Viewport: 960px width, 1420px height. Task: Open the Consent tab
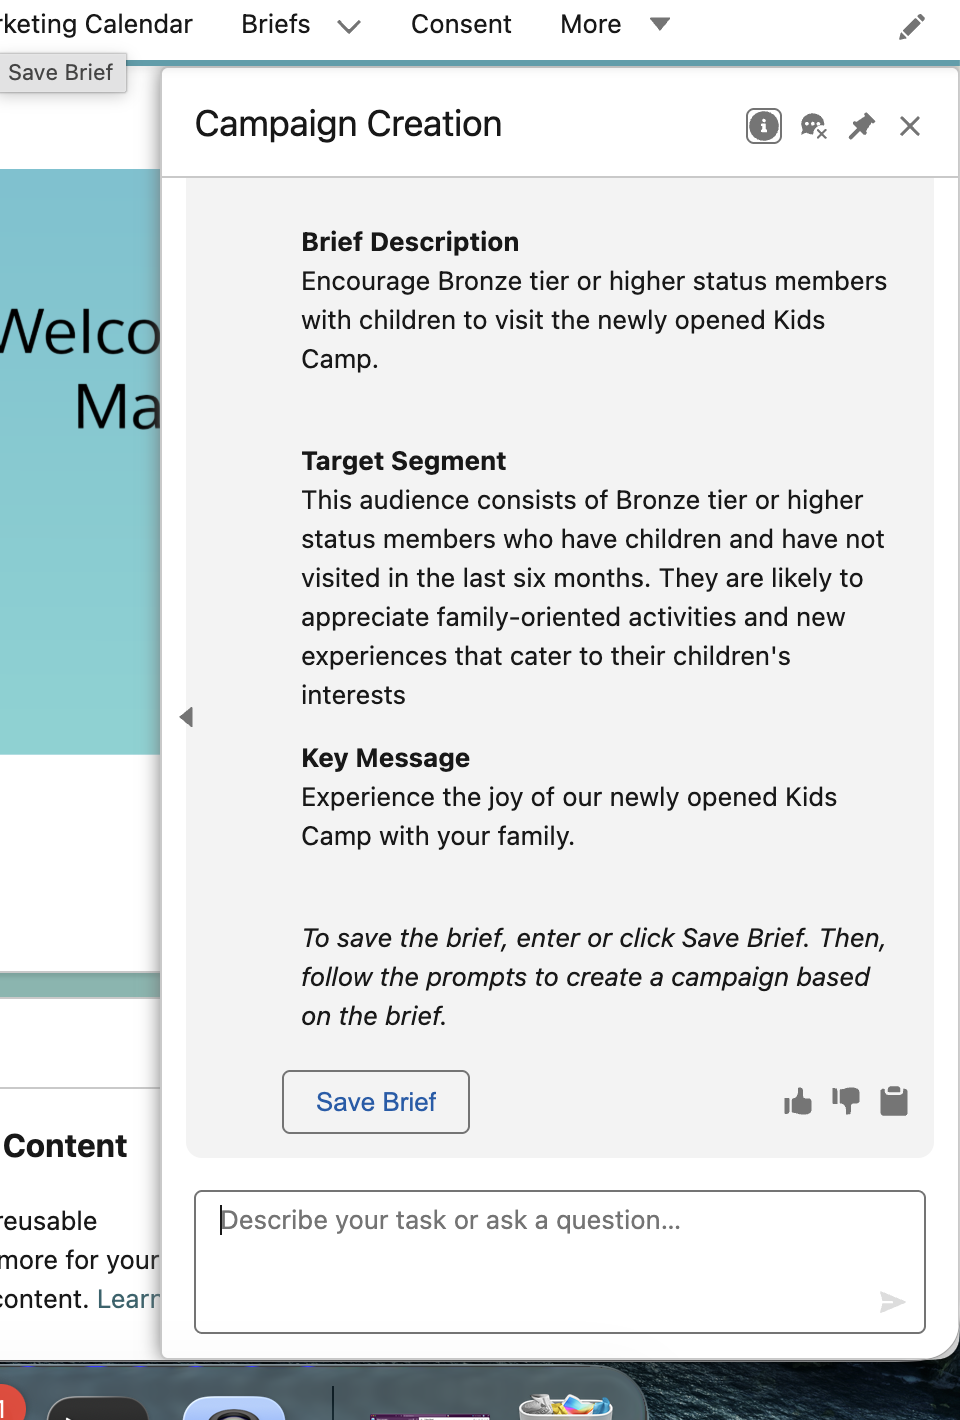tap(461, 24)
